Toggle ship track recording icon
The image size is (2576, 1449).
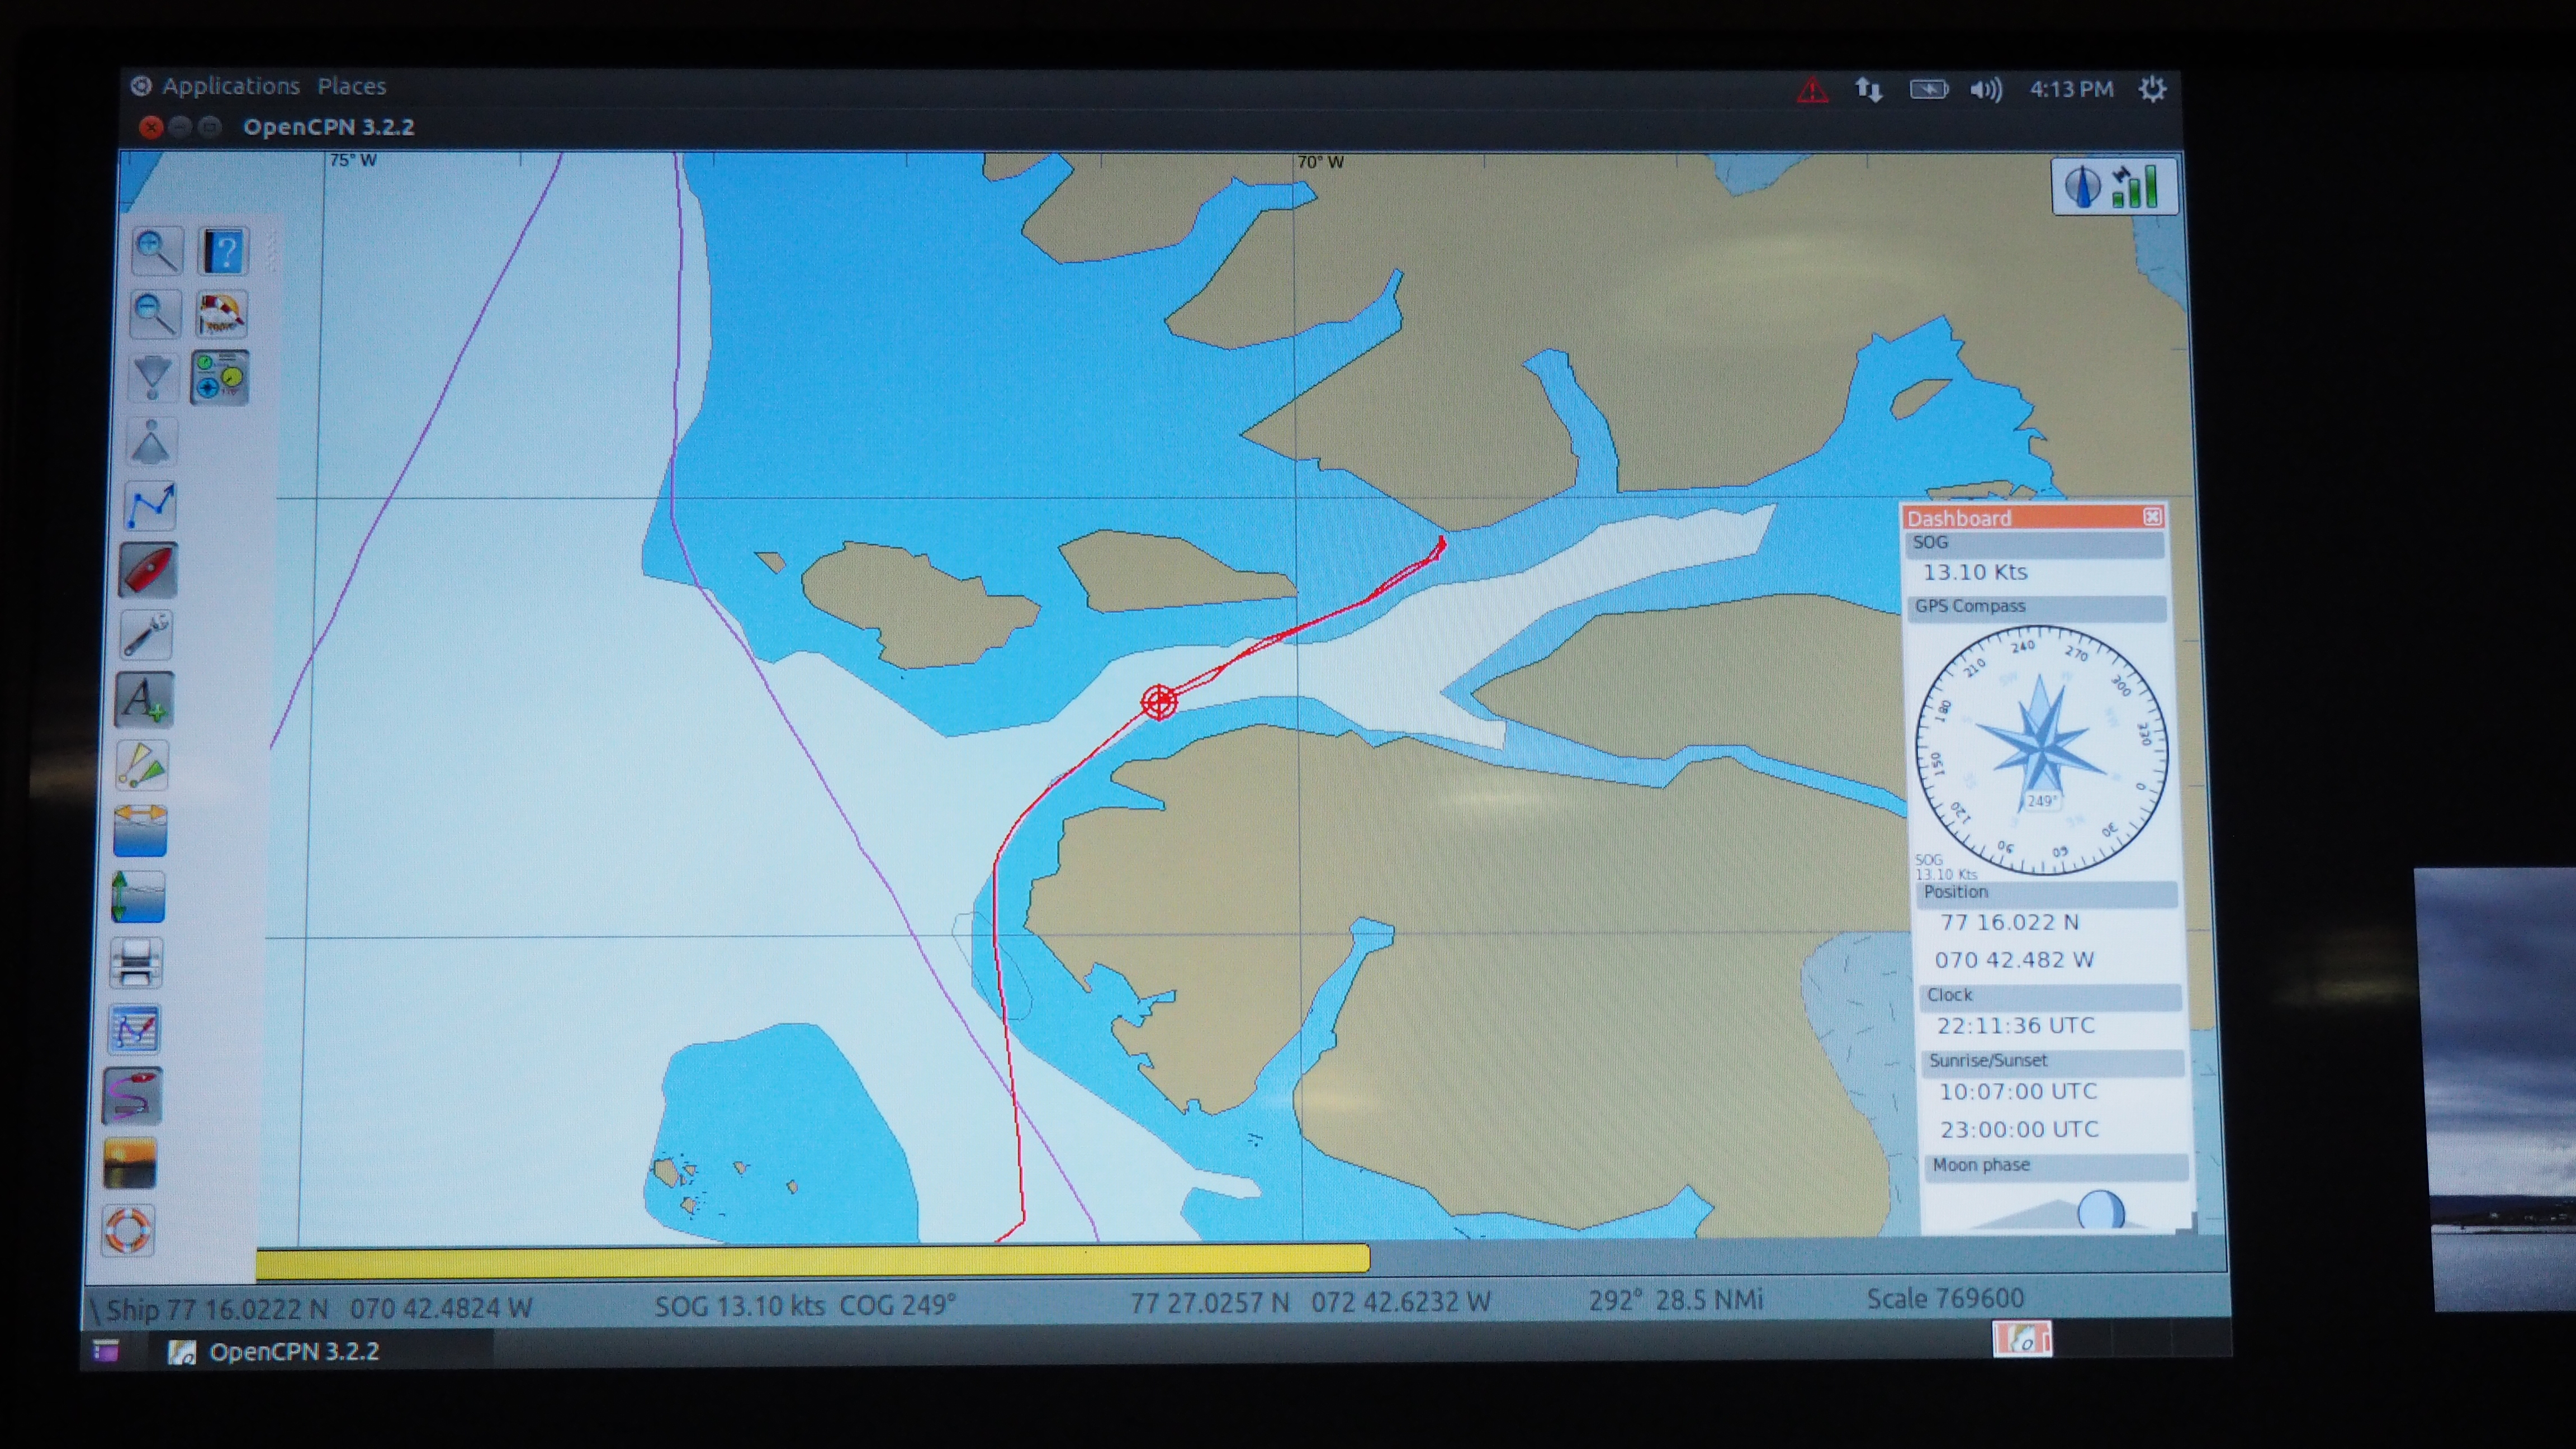click(x=133, y=1096)
